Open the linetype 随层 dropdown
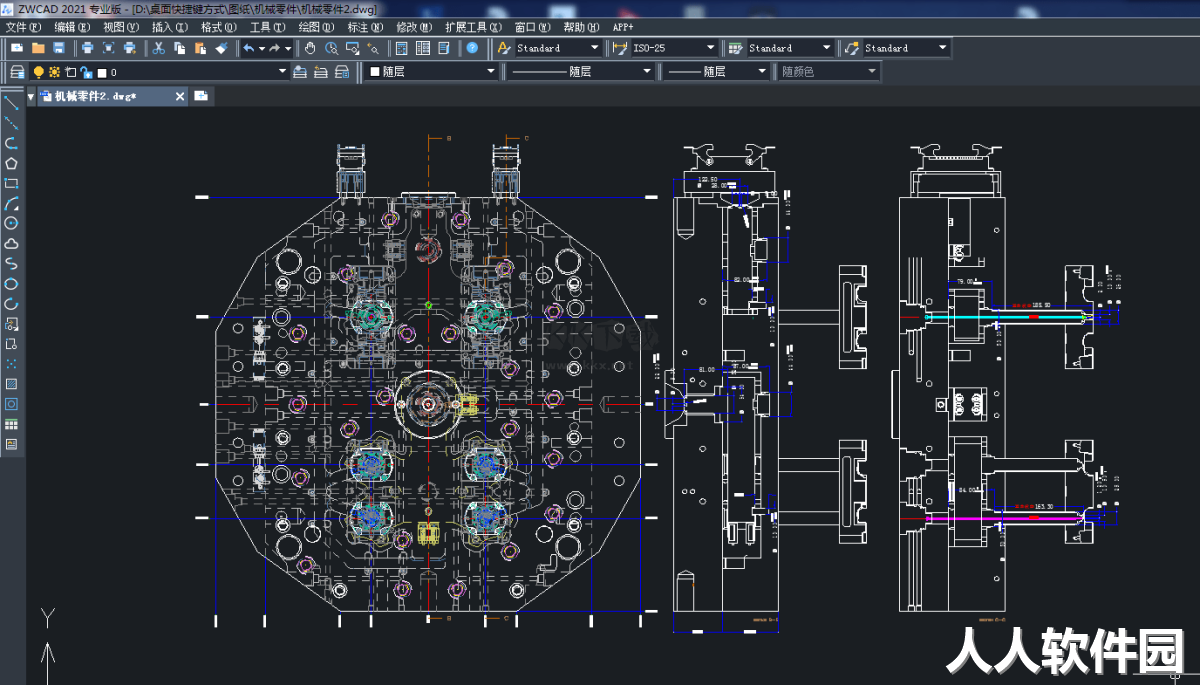This screenshot has width=1200, height=685. click(x=581, y=72)
